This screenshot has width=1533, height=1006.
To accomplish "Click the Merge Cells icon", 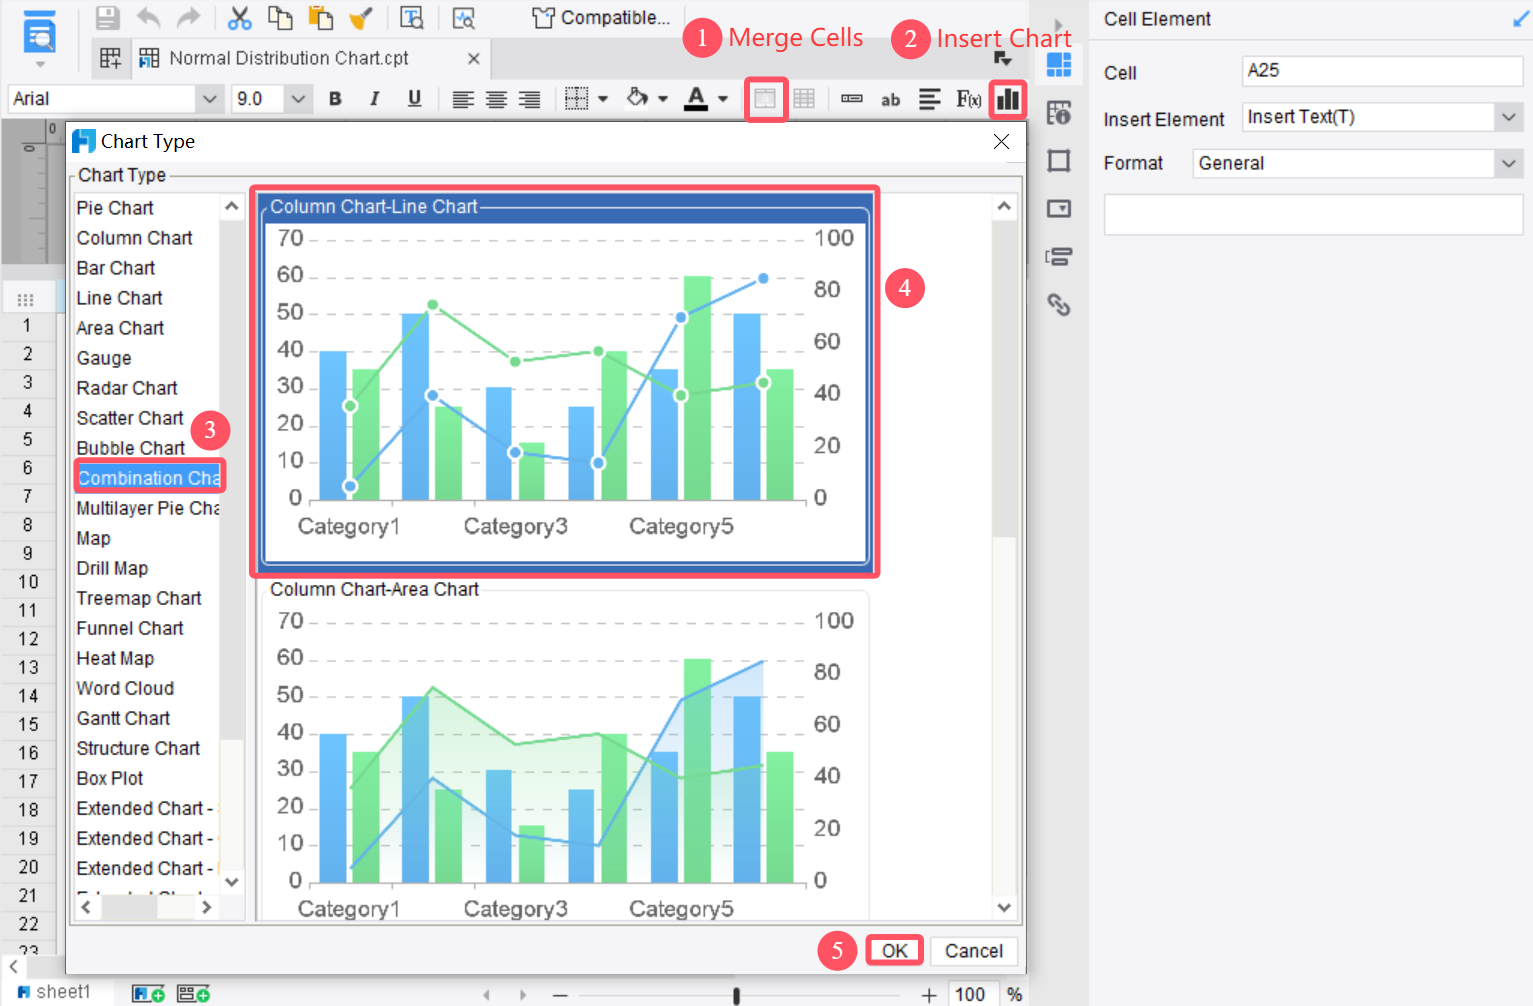I will 766,98.
